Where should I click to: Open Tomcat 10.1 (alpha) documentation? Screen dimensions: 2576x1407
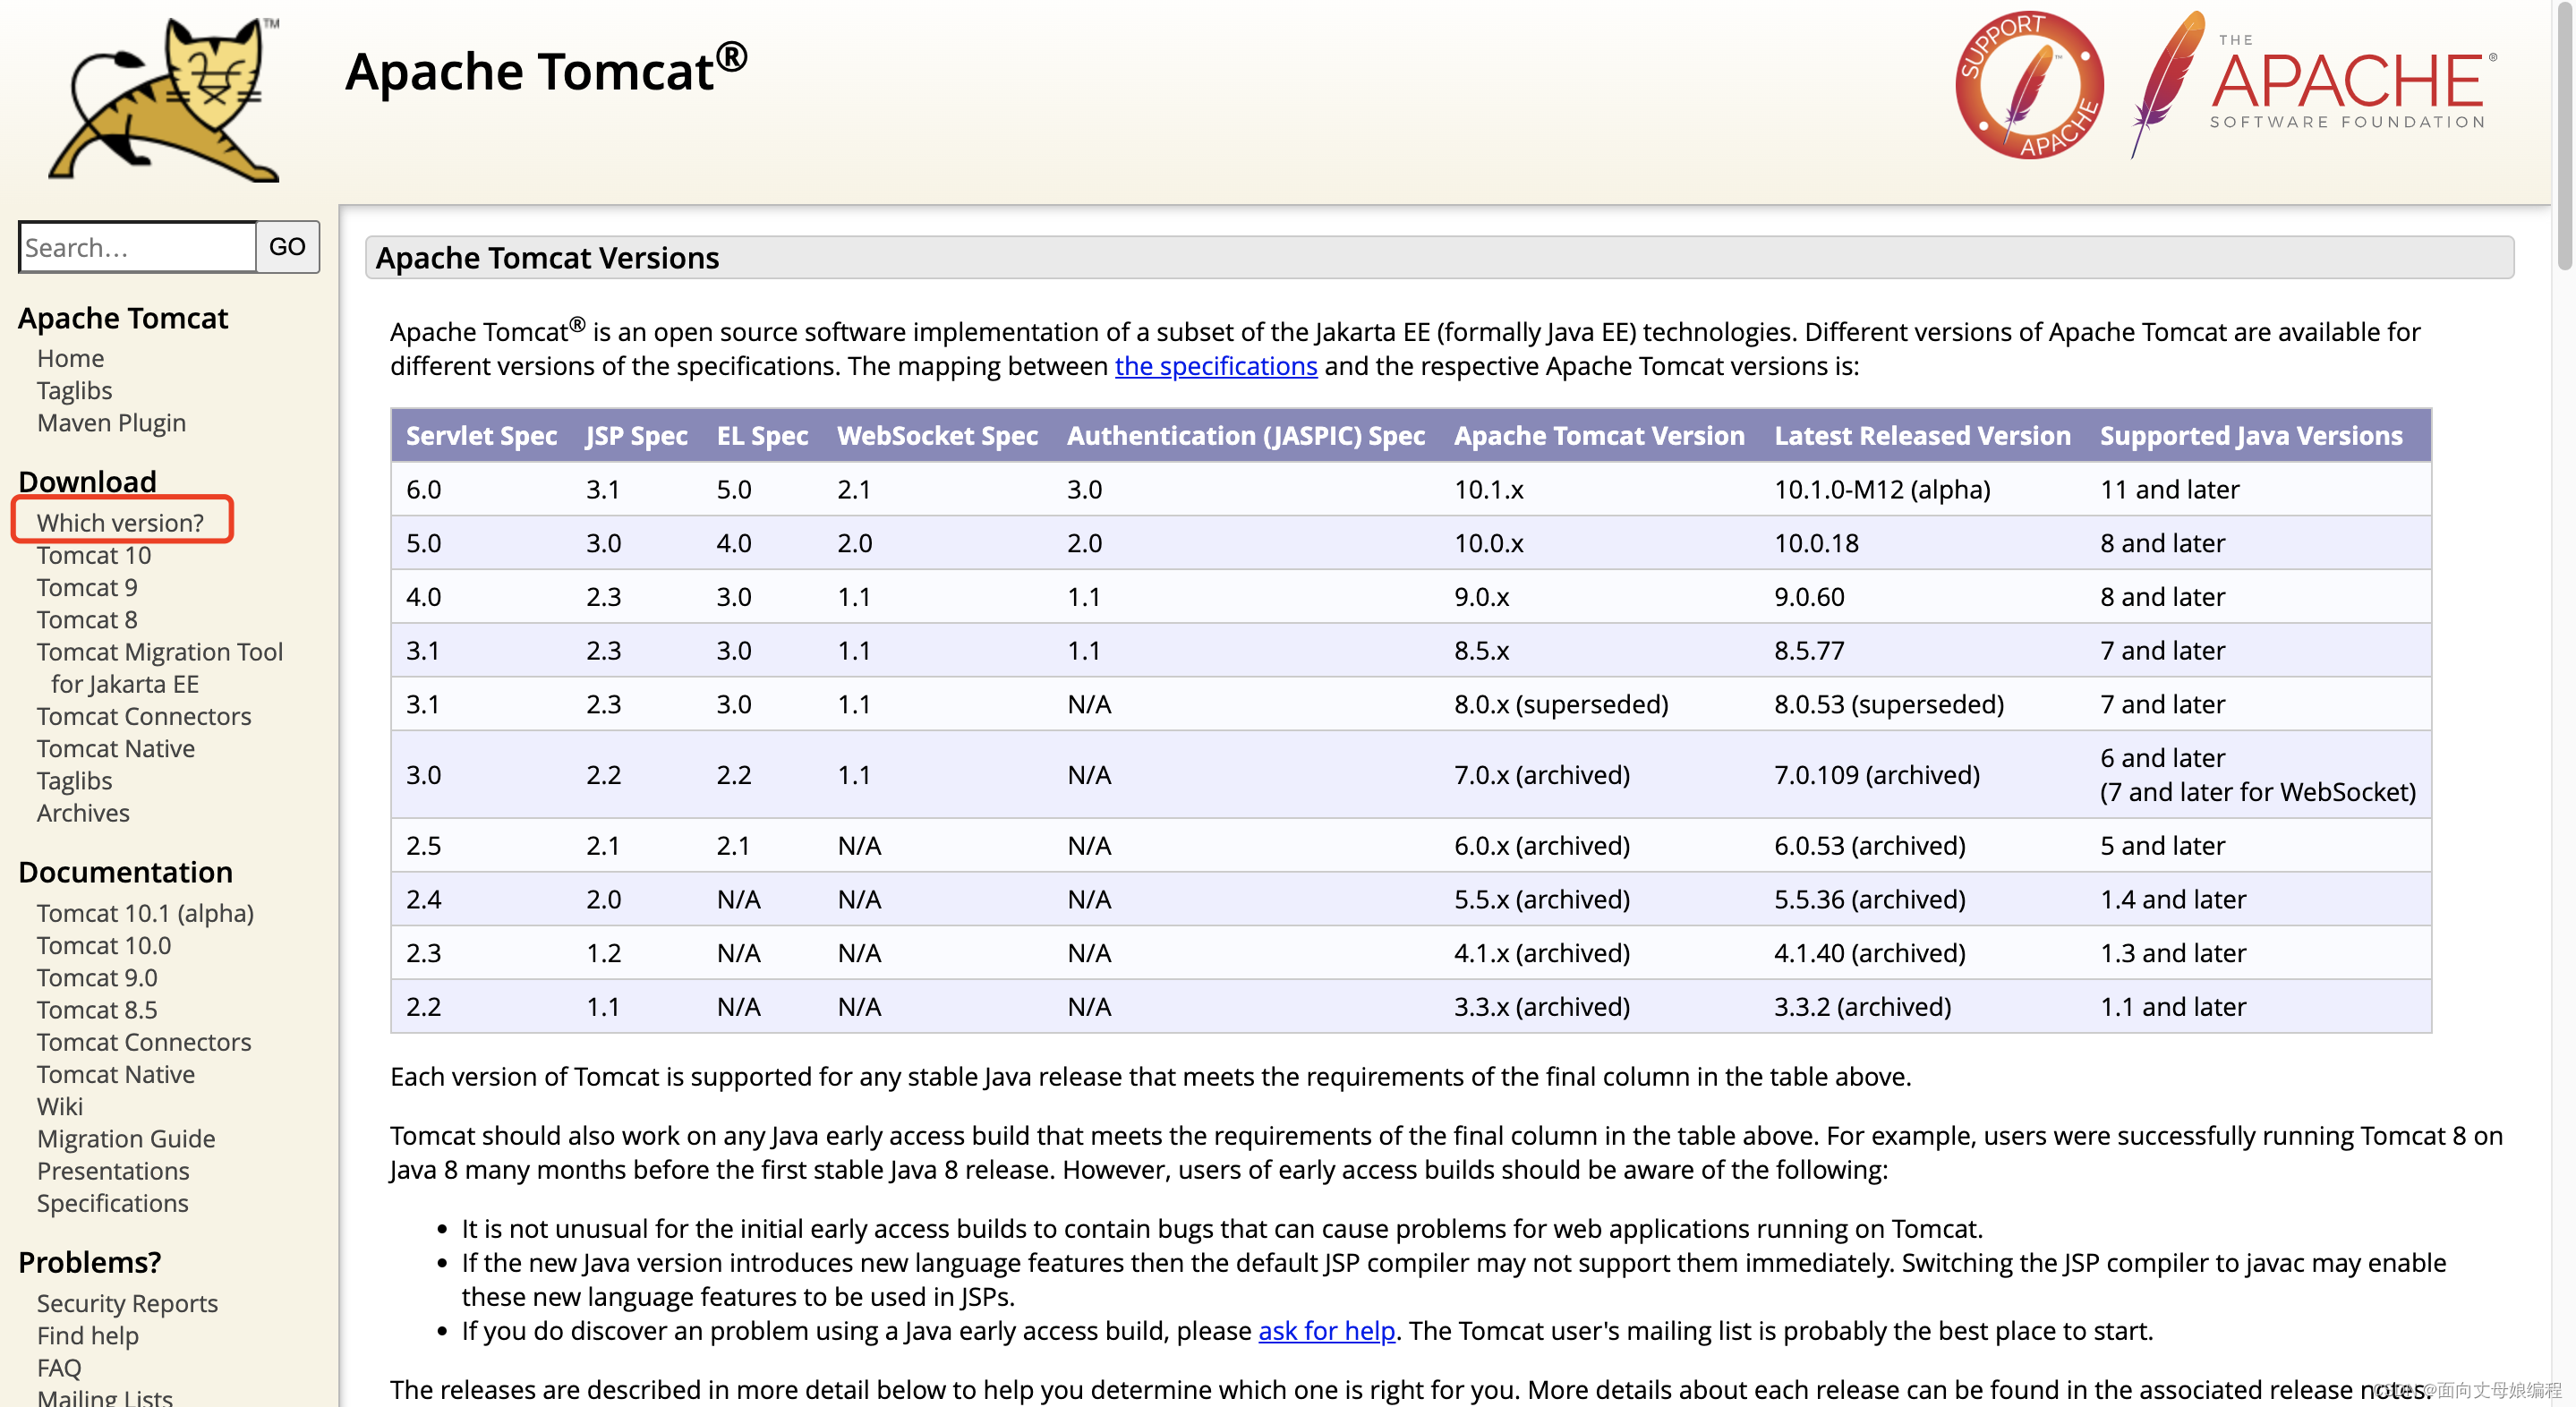pyautogui.click(x=145, y=913)
